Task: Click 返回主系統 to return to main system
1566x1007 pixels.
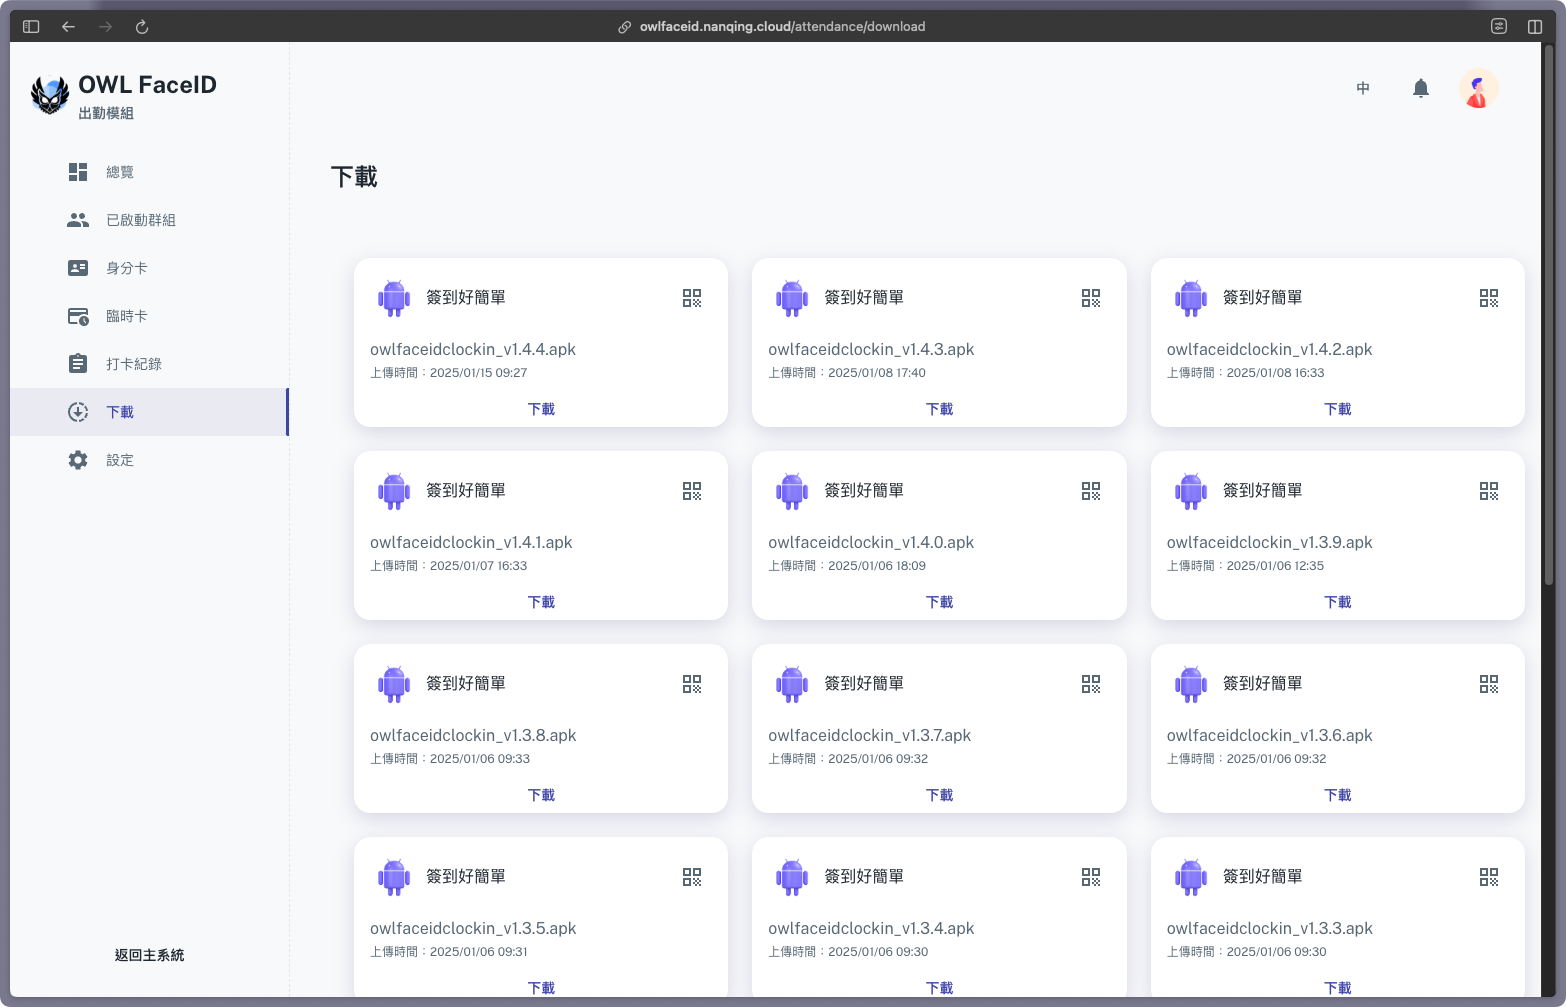Action: coord(149,955)
